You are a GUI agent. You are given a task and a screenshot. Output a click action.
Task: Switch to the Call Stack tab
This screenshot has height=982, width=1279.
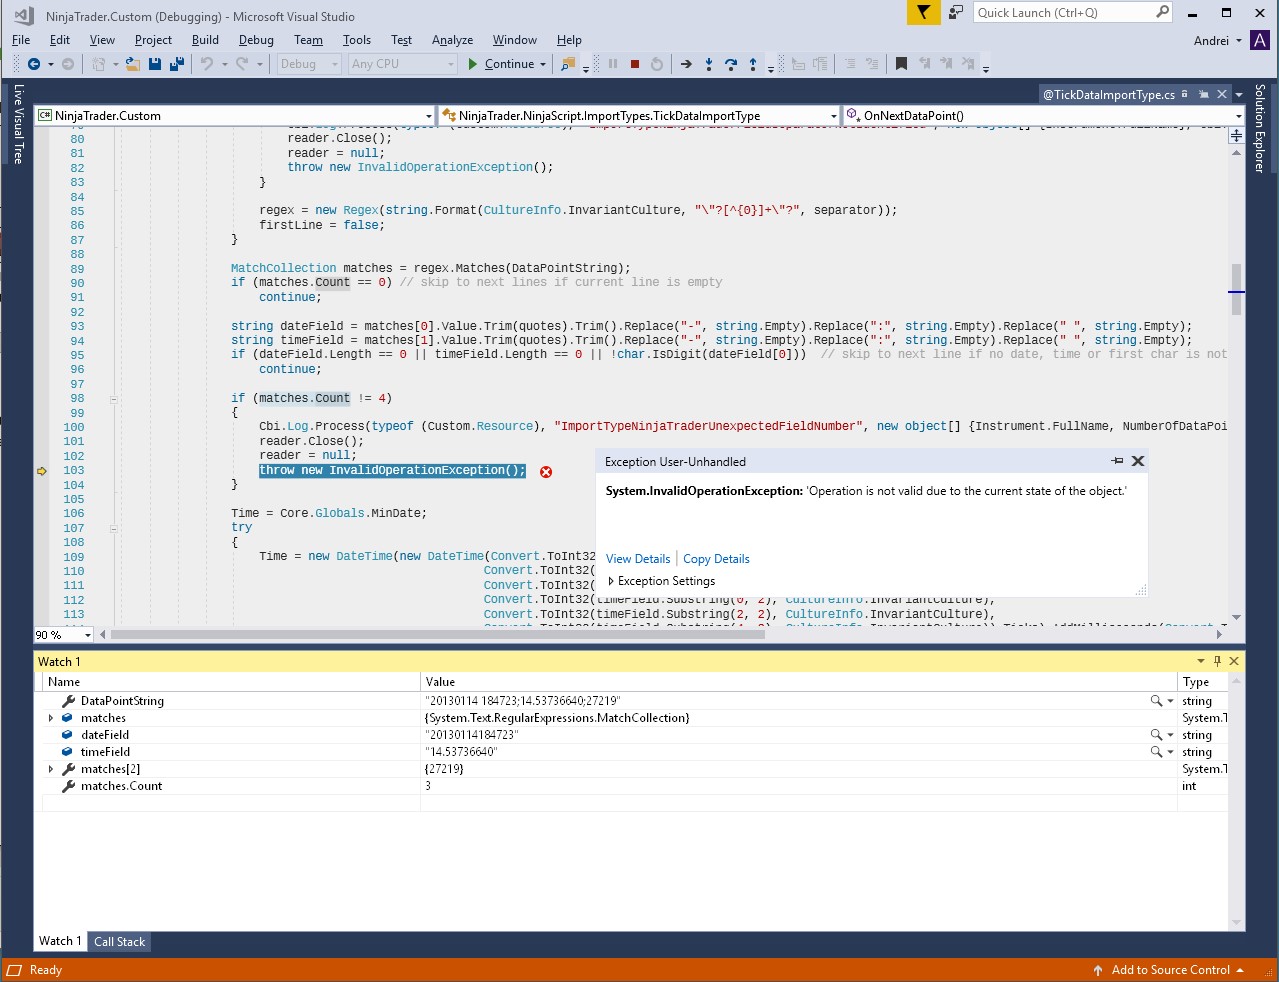119,942
